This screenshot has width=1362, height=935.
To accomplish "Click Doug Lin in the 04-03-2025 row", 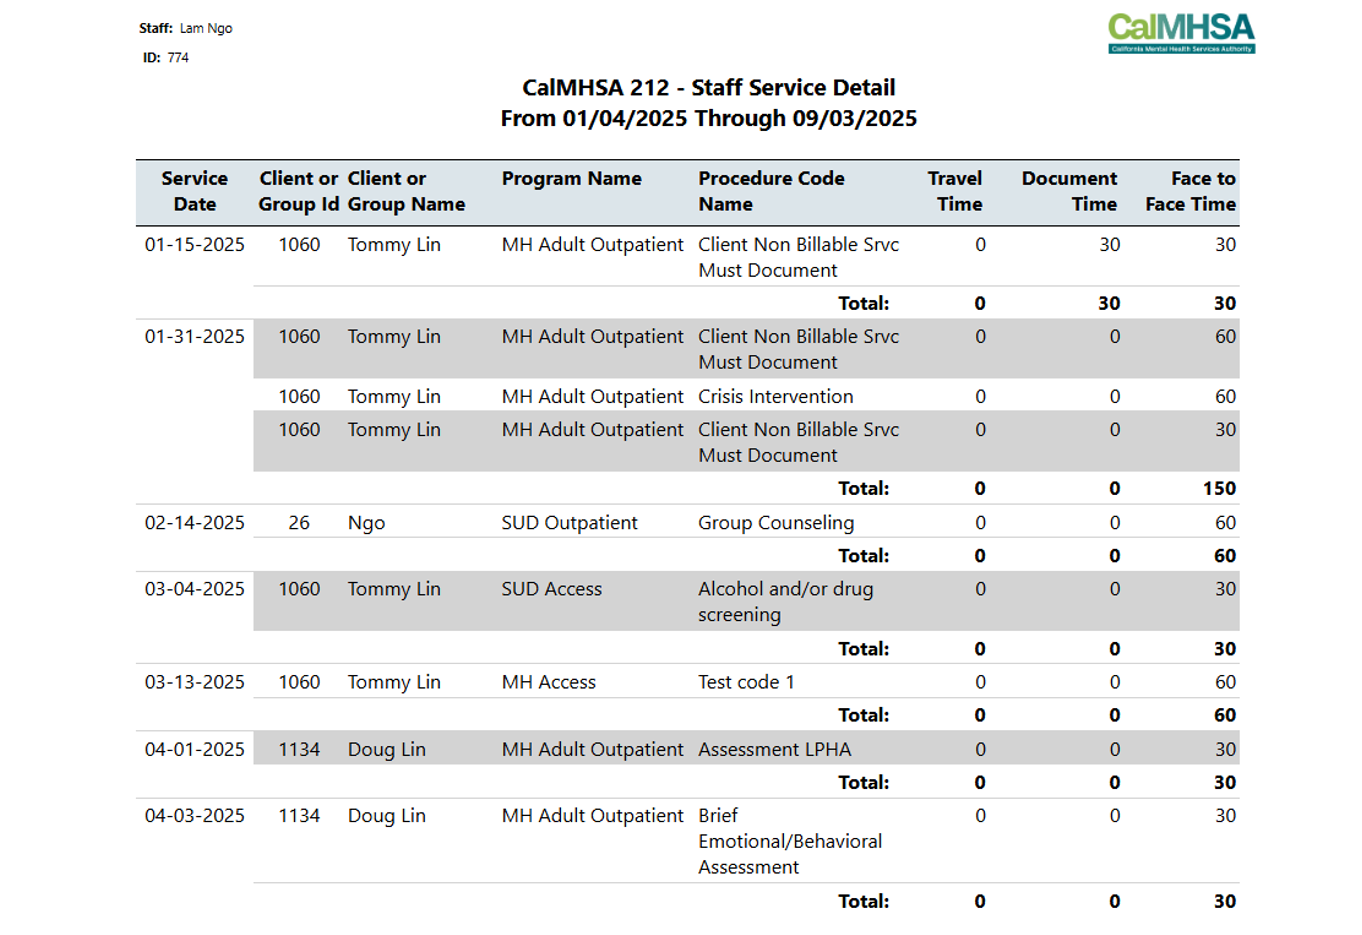I will [387, 816].
